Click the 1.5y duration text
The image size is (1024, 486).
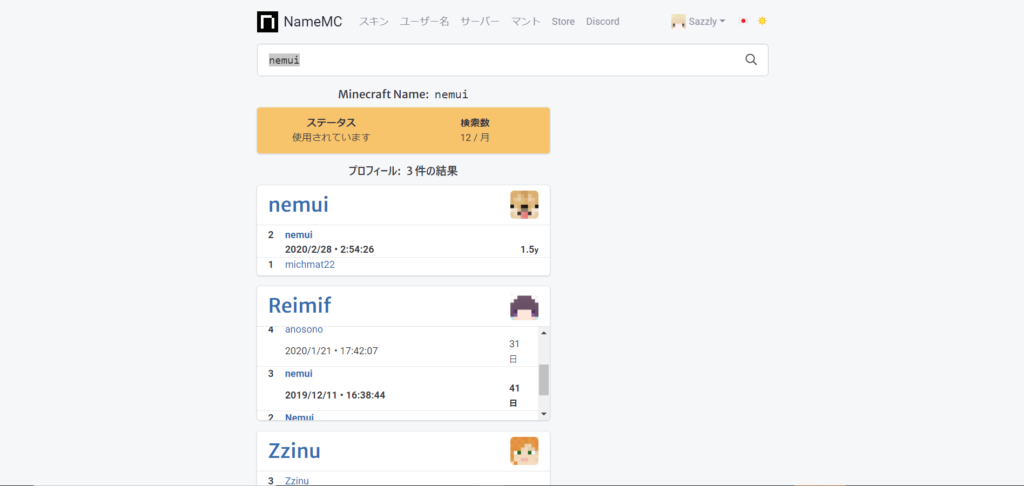(x=530, y=250)
